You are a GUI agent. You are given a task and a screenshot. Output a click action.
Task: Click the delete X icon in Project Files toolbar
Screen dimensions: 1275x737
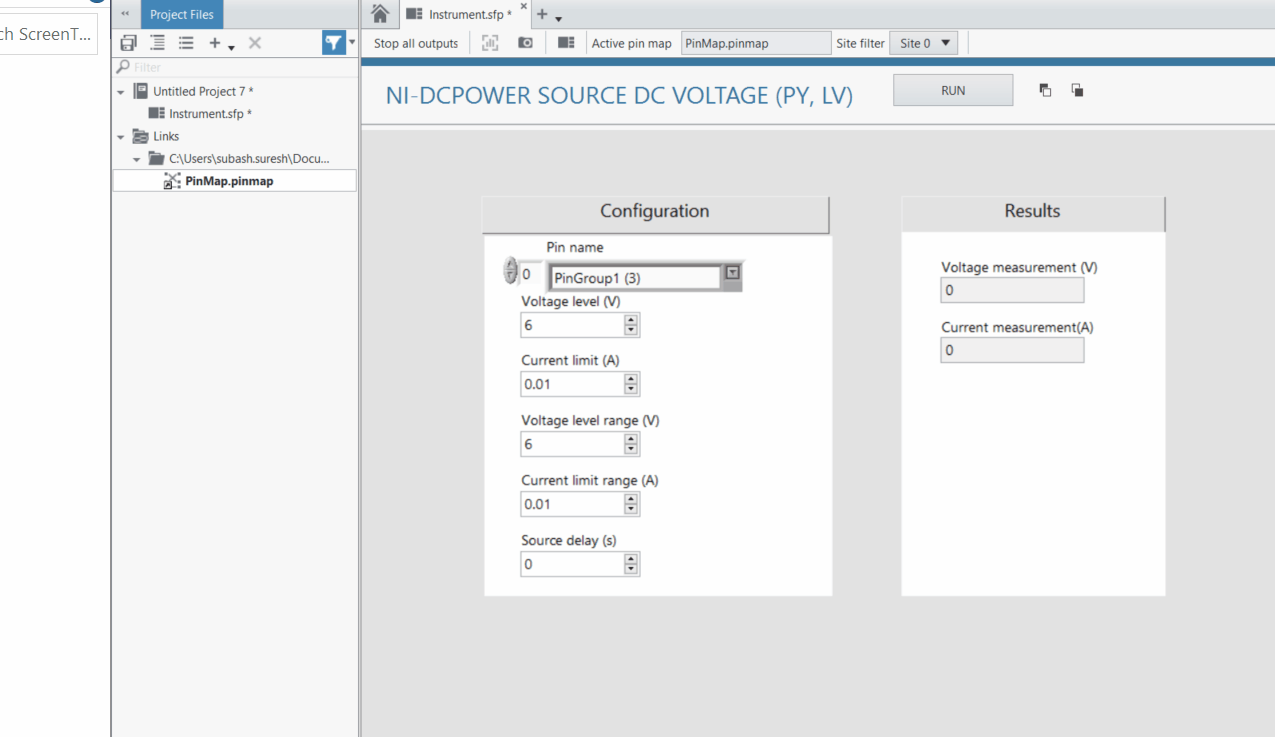255,43
